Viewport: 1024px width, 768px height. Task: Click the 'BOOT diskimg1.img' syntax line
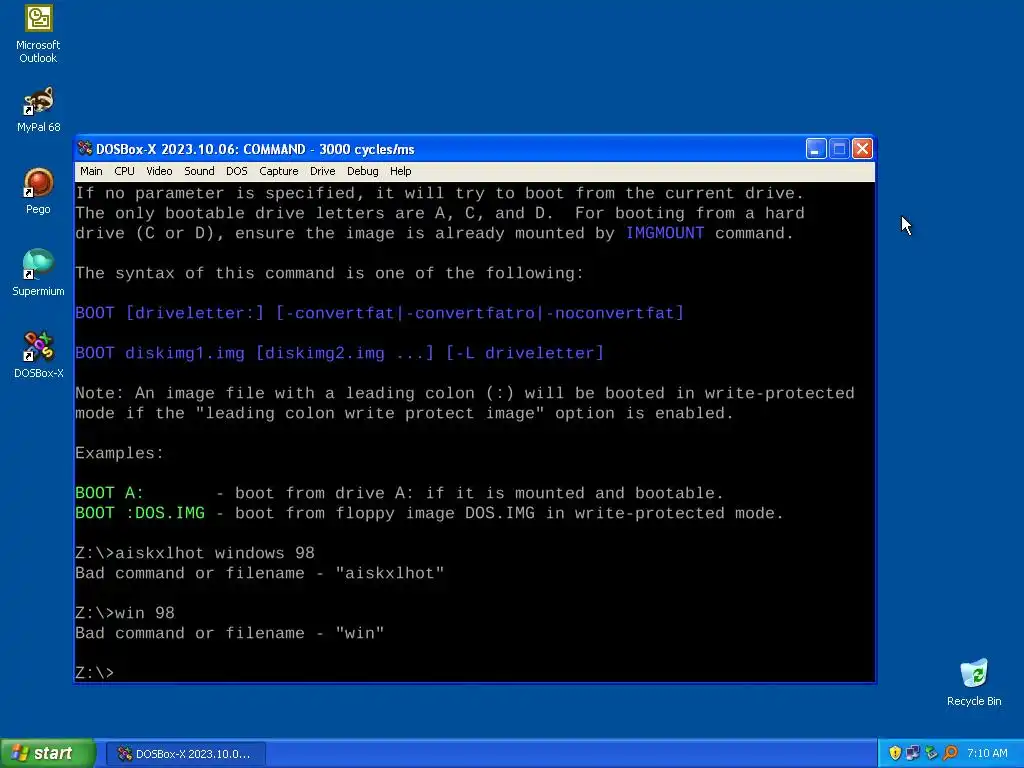(340, 353)
